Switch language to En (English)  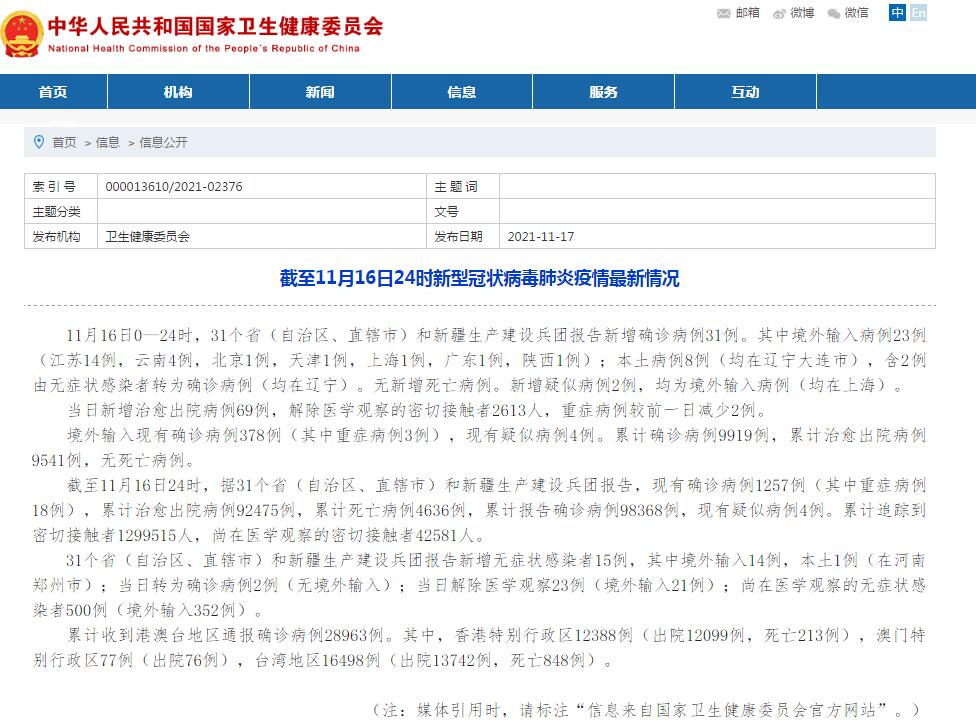(x=918, y=12)
